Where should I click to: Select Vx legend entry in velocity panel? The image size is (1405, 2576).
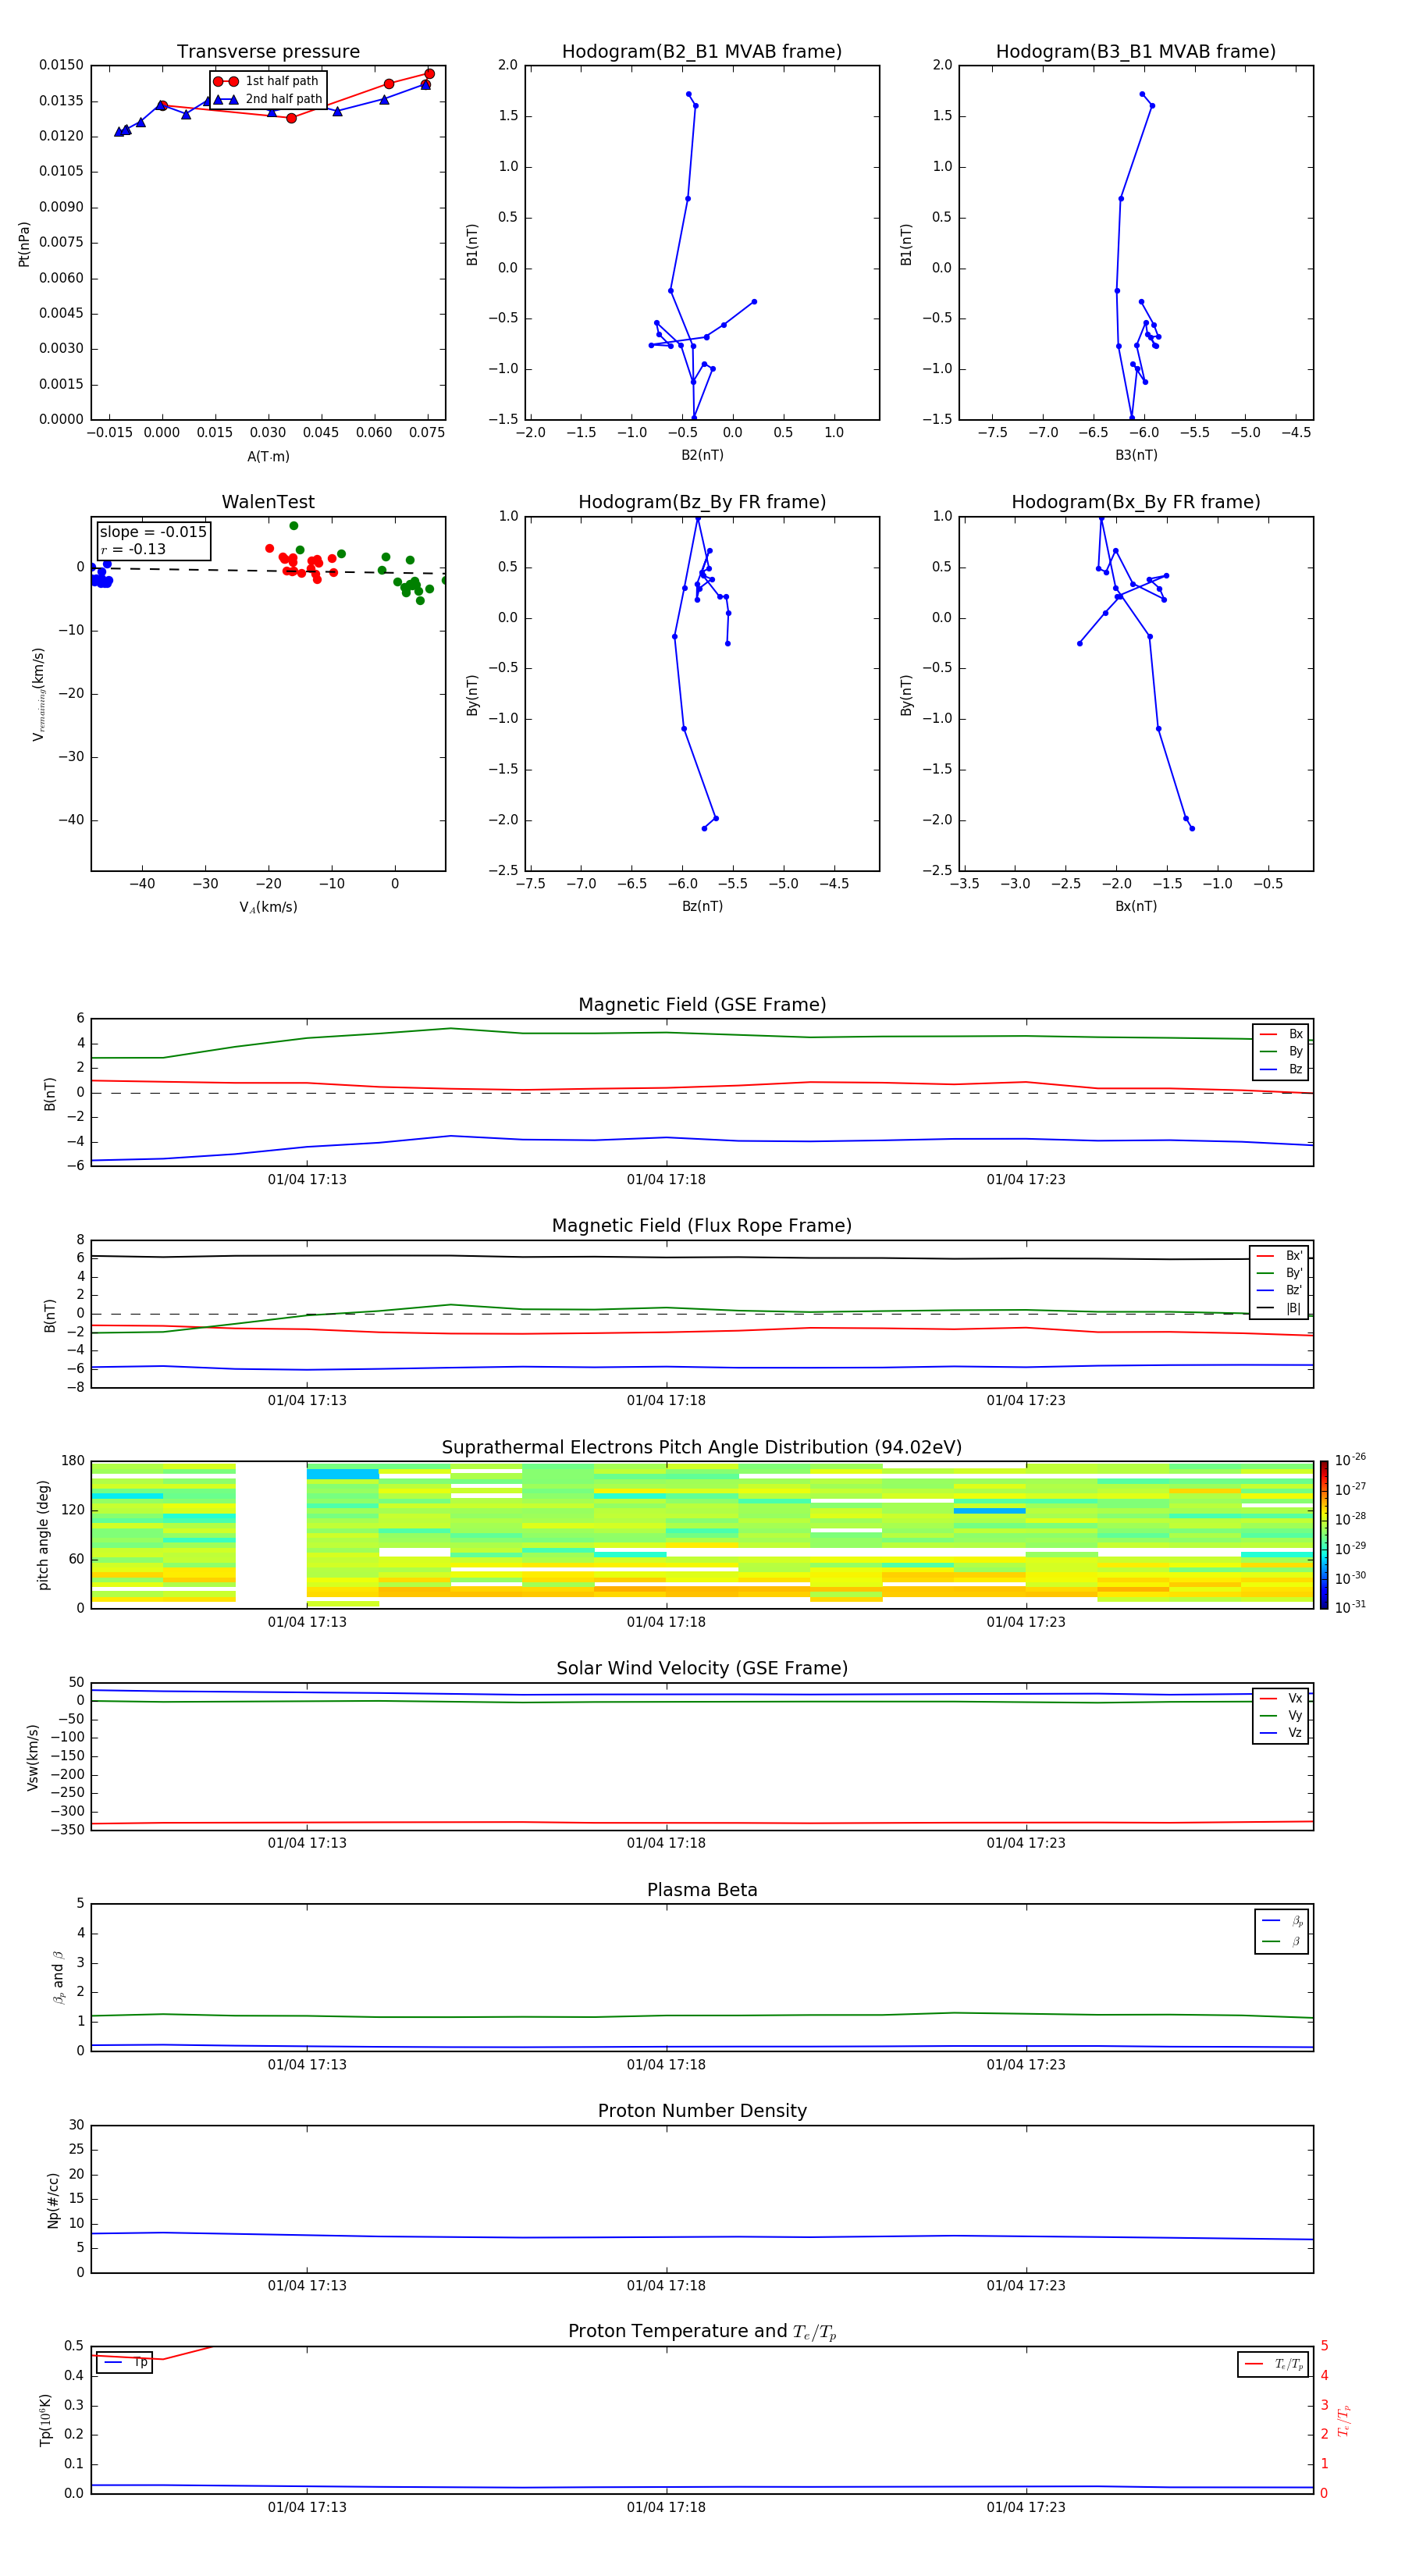[1281, 1698]
